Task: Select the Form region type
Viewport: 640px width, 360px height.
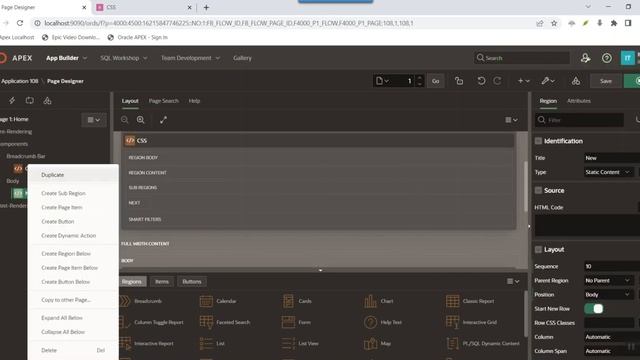Action: pyautogui.click(x=296, y=322)
